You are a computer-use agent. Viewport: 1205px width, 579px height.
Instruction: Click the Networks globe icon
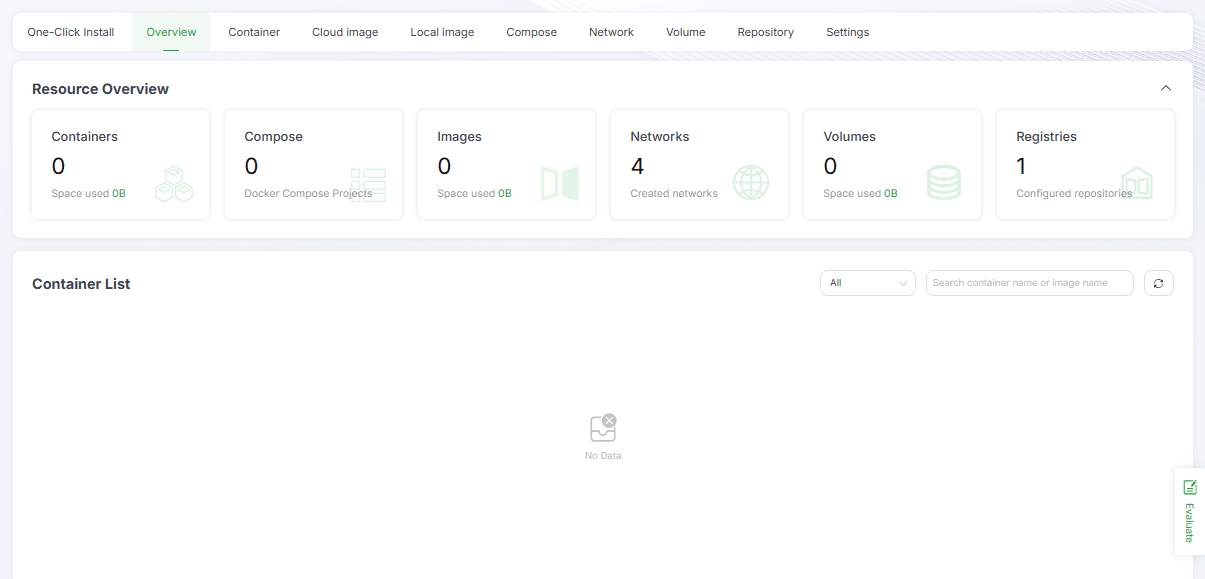click(751, 183)
